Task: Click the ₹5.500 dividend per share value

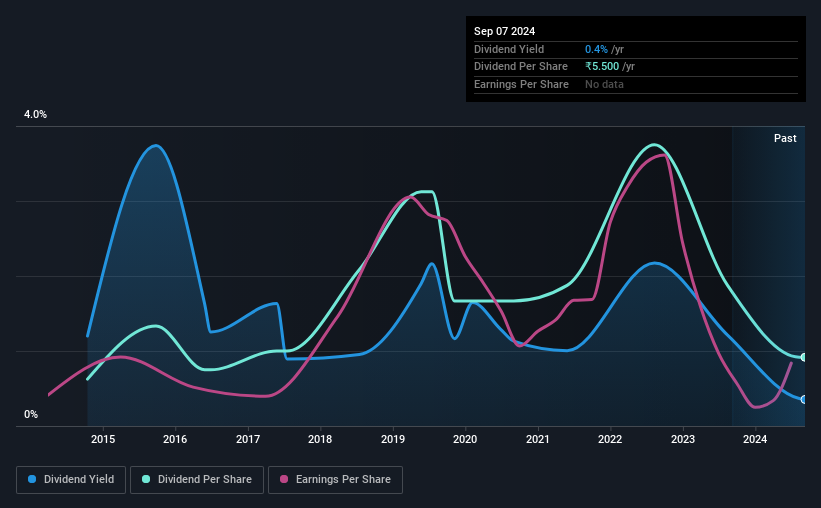Action: (x=602, y=67)
